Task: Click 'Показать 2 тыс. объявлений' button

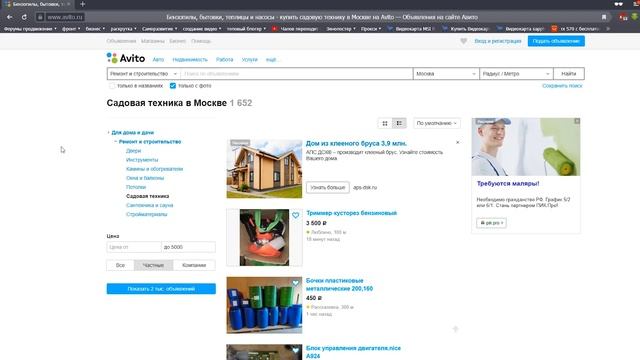Action: [161, 289]
